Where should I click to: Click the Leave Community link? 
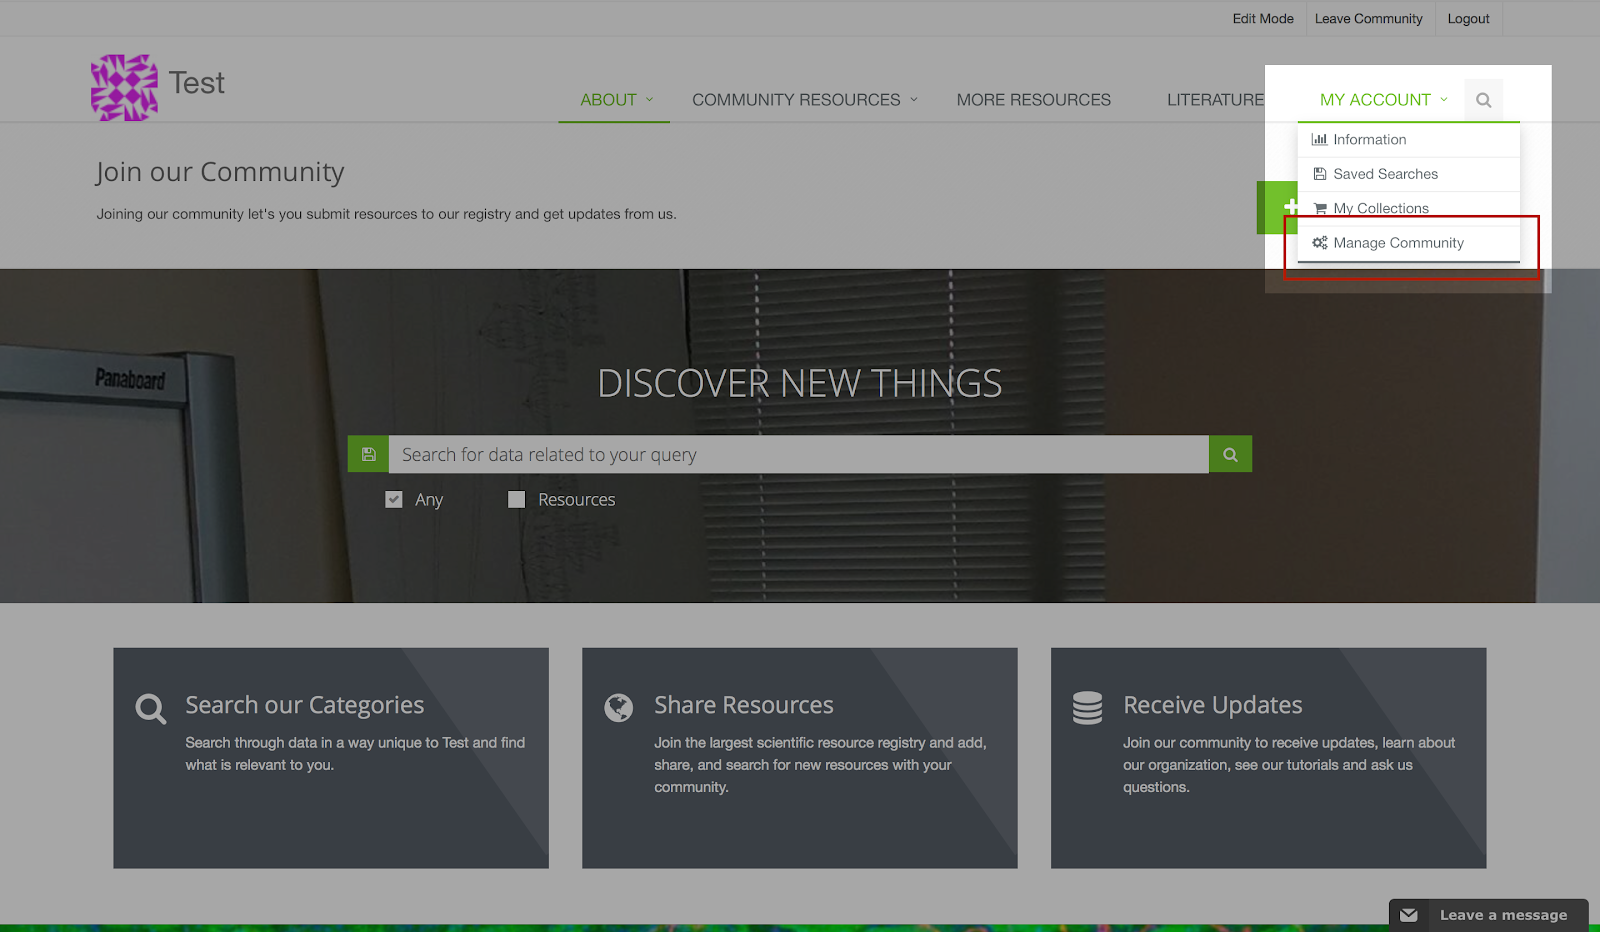pyautogui.click(x=1368, y=19)
